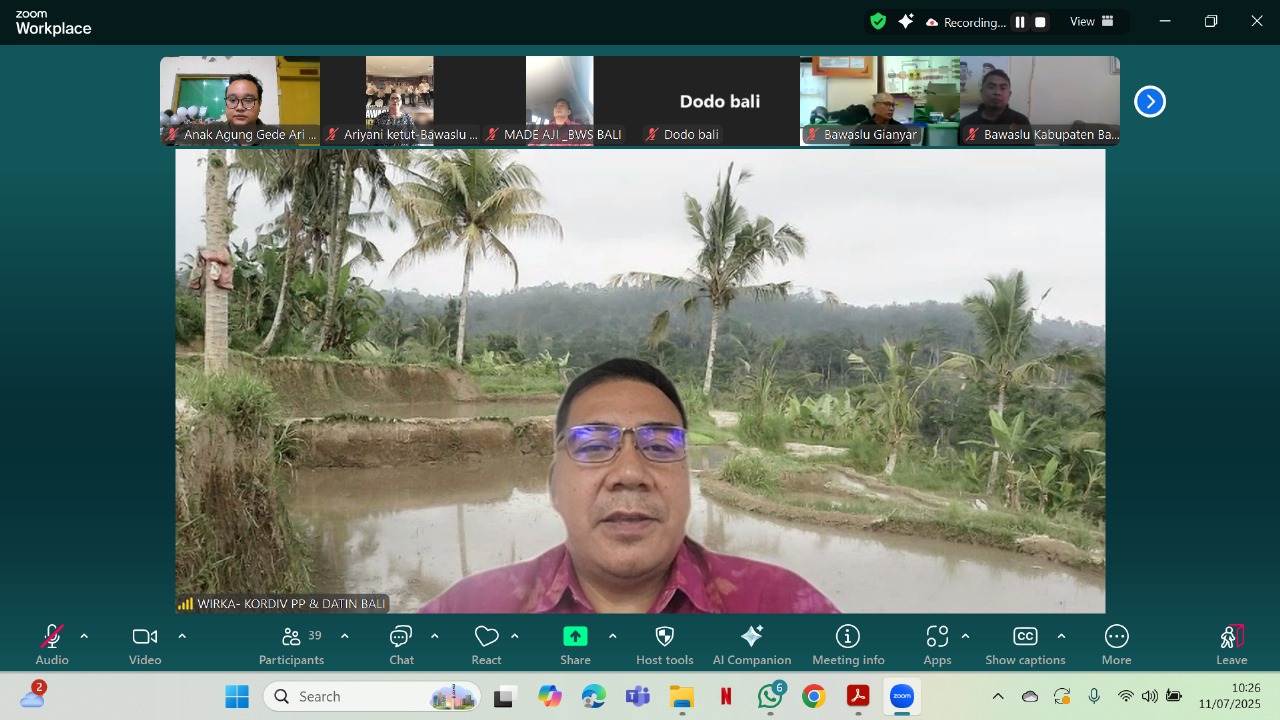Share your screen with the Share icon
This screenshot has height=720, width=1280.
(x=575, y=636)
